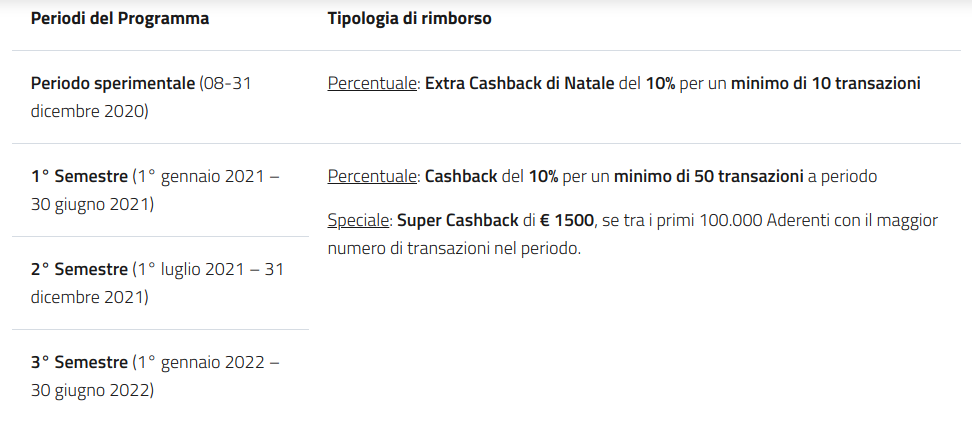
Task: Click the bold 'Super Cashback' text
Action: point(457,220)
